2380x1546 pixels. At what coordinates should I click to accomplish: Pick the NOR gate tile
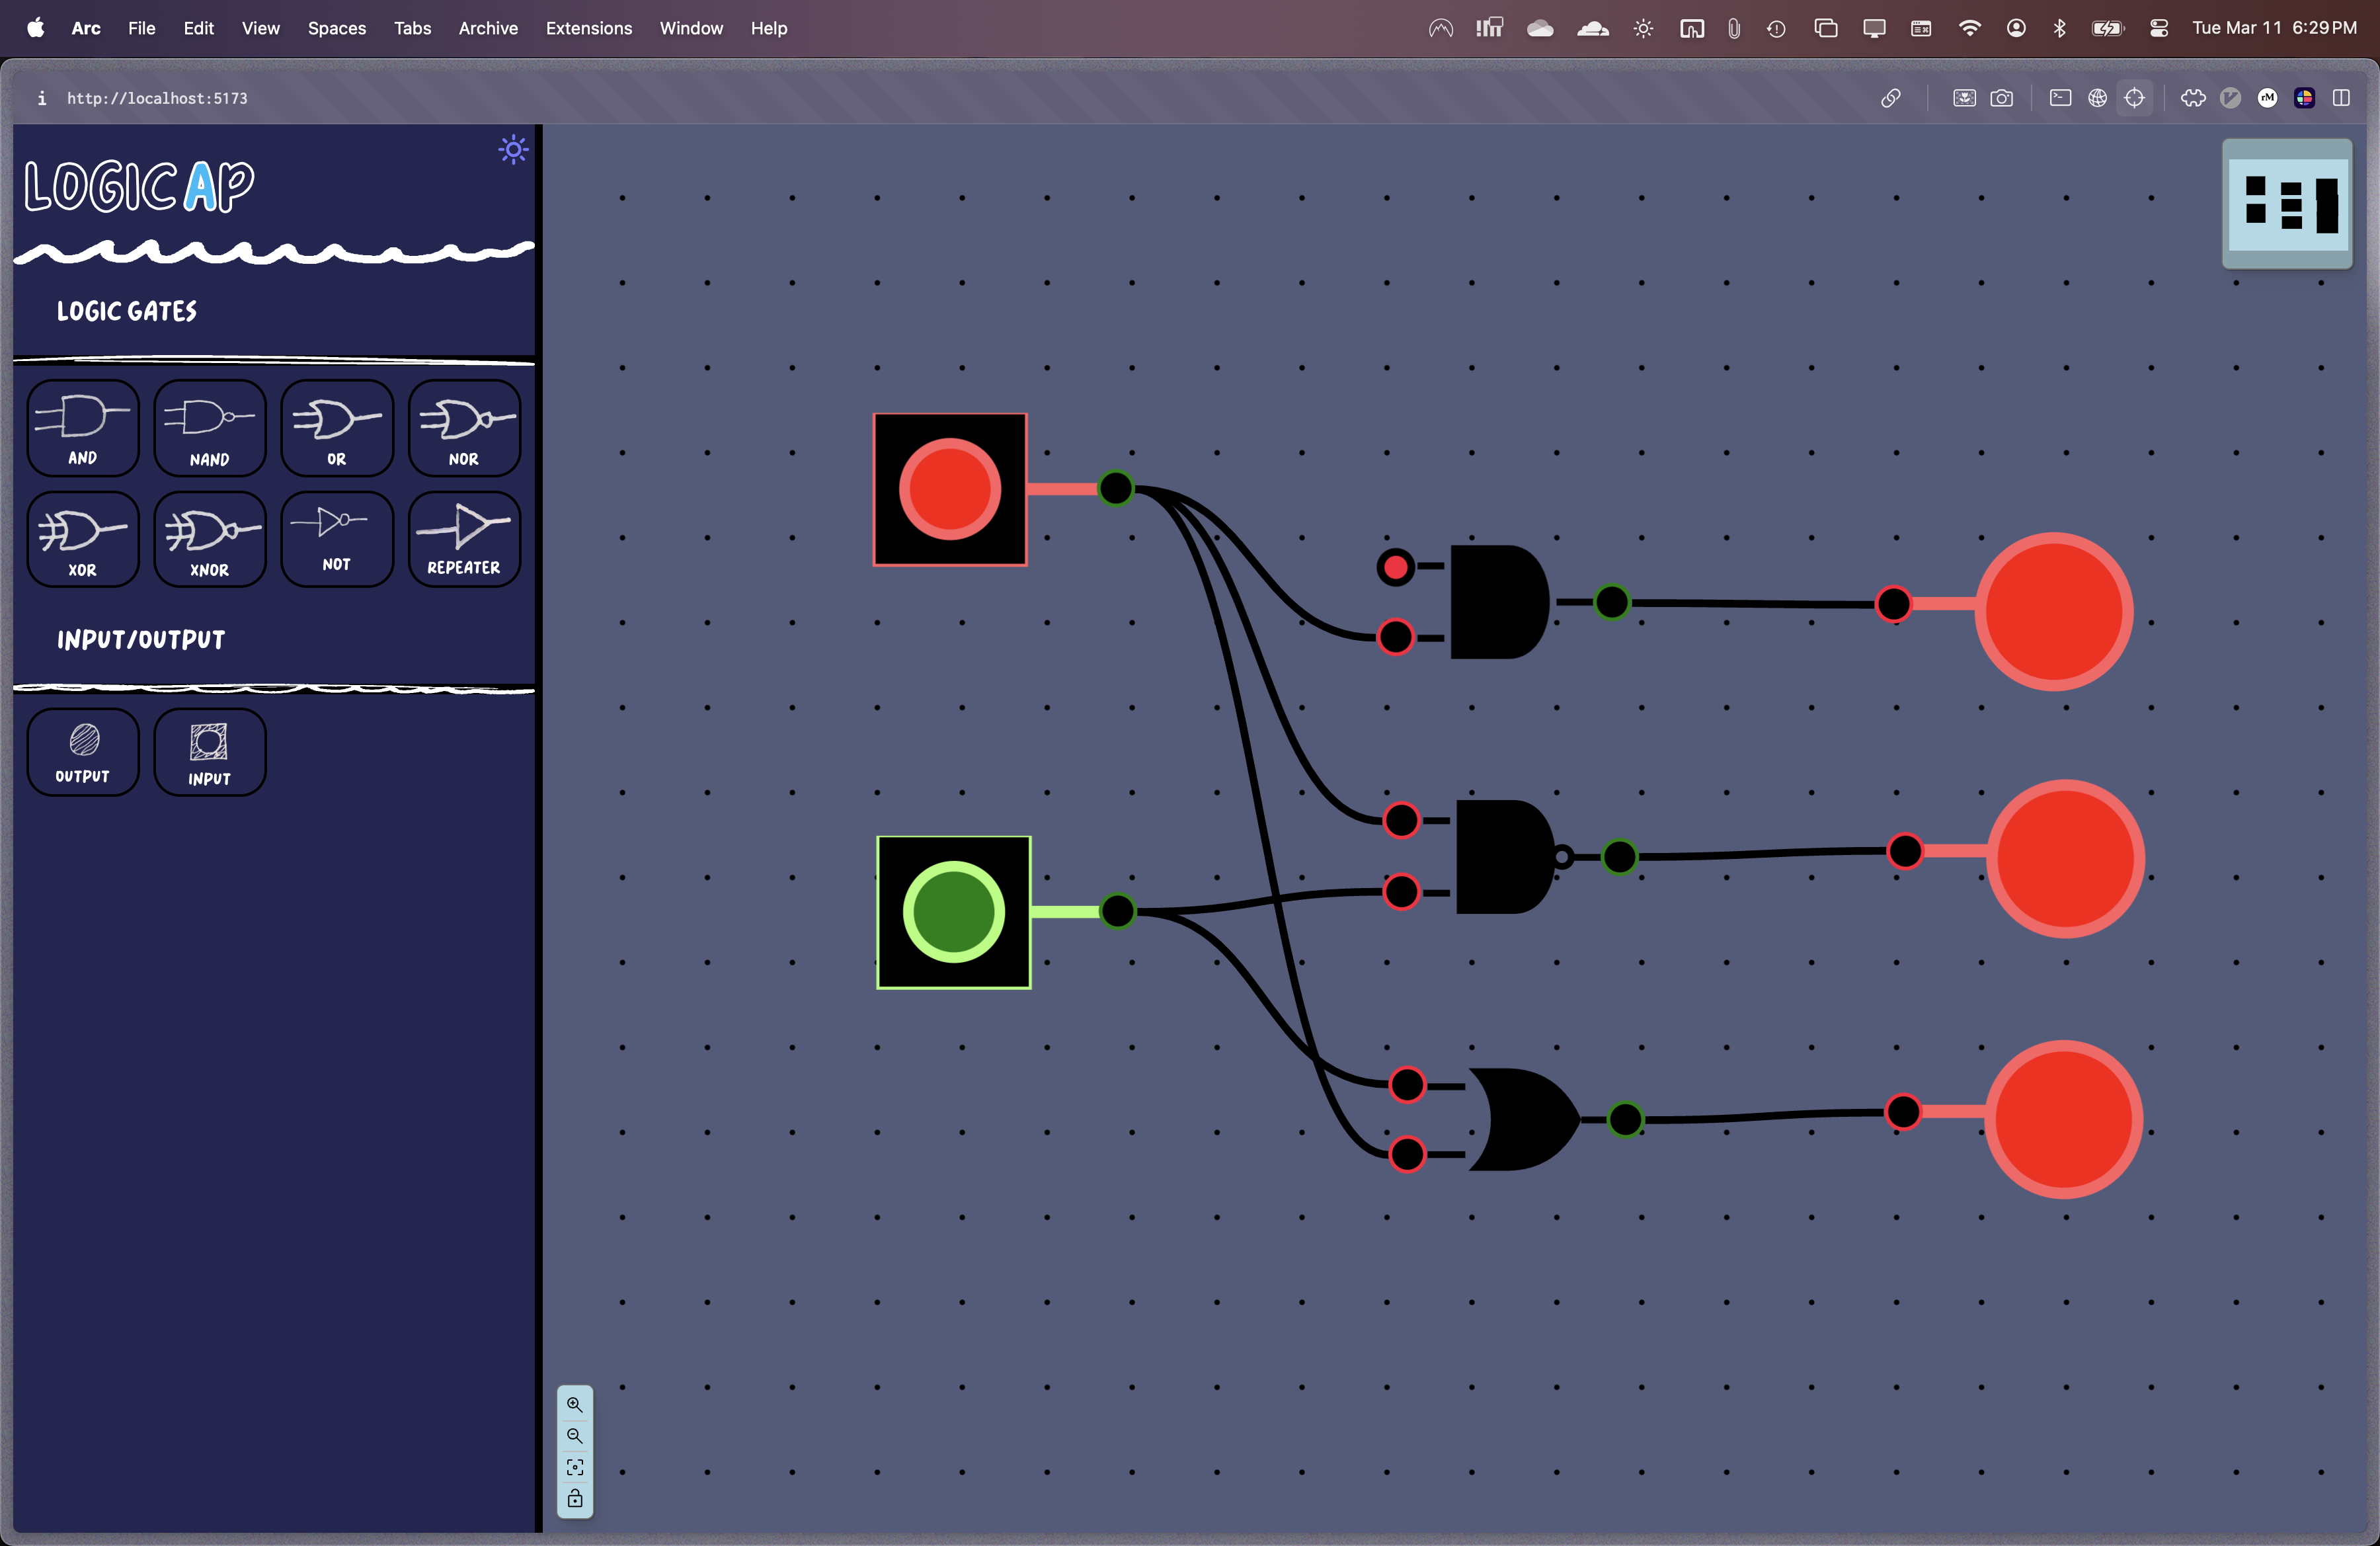coord(464,428)
